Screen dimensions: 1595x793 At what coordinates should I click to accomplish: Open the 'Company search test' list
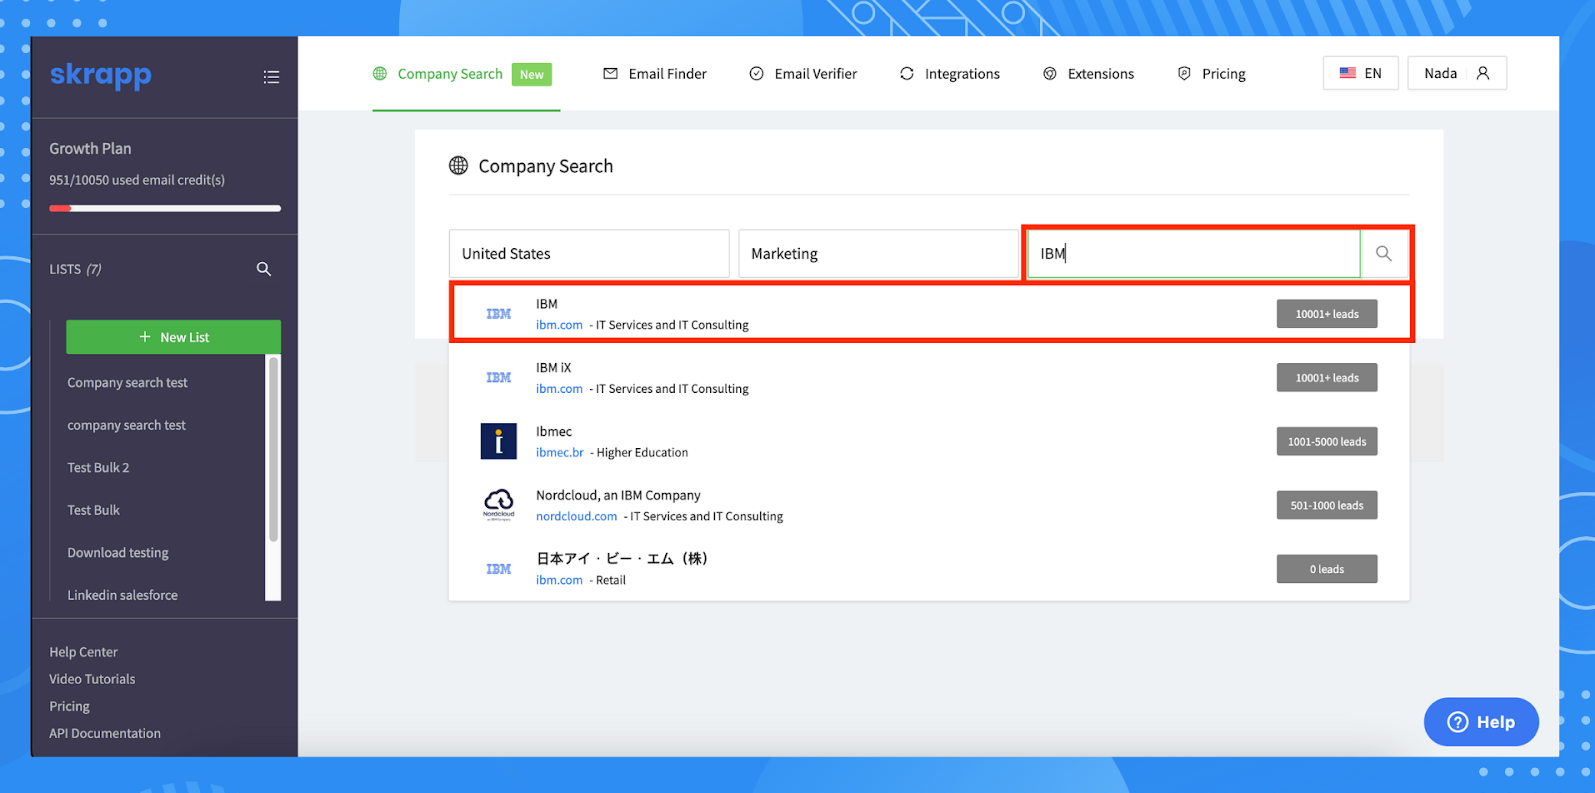(127, 383)
